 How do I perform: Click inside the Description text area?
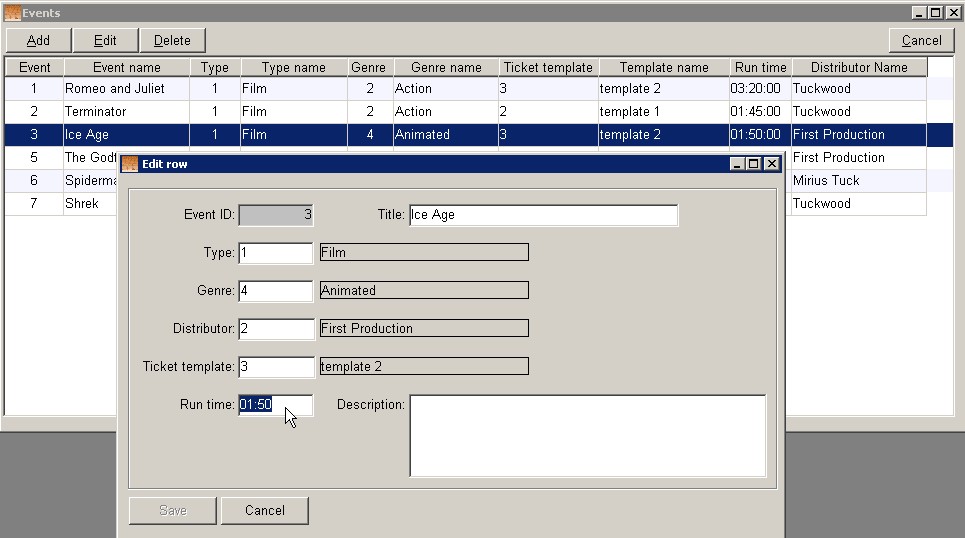587,435
